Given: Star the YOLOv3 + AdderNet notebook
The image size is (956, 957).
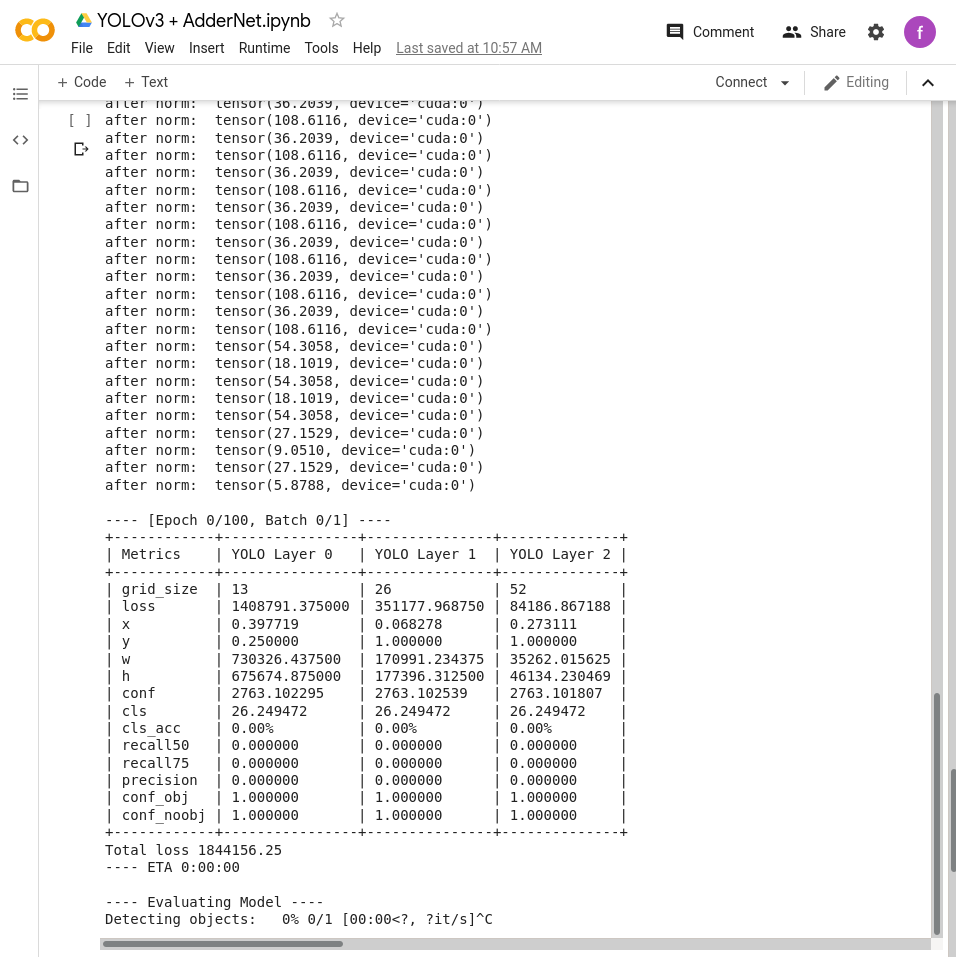Looking at the screenshot, I should click(337, 21).
